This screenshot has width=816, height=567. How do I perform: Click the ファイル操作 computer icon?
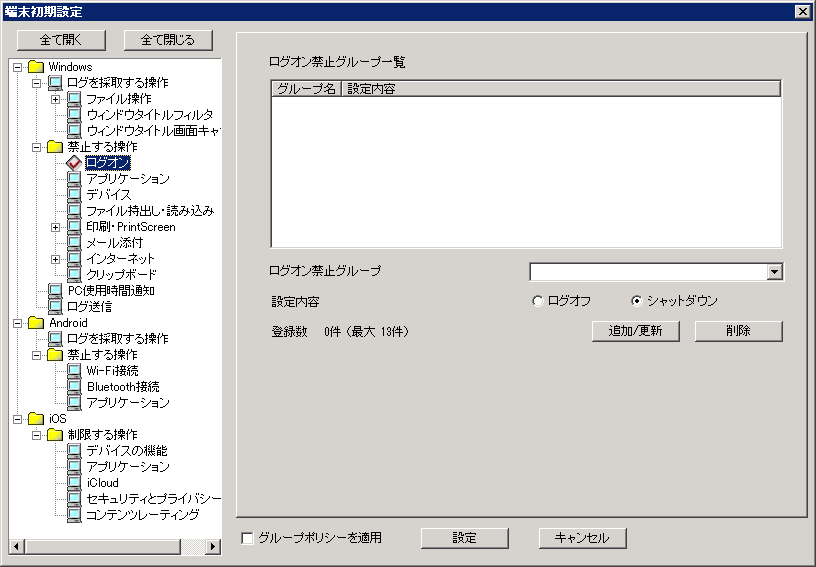74,99
